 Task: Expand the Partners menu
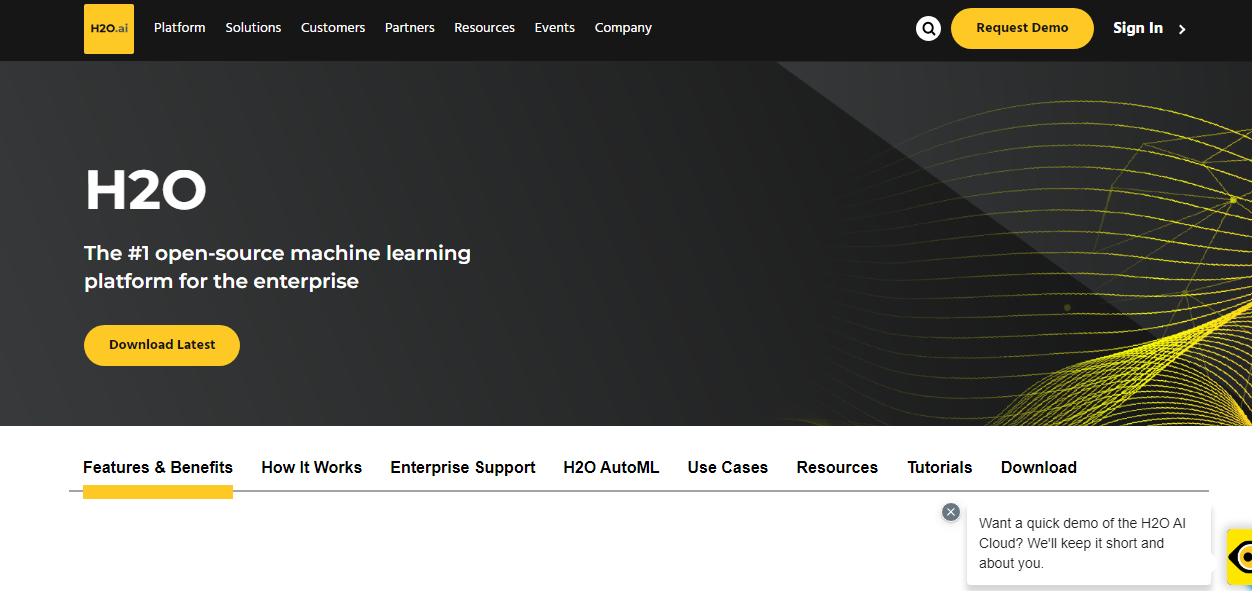coord(410,28)
